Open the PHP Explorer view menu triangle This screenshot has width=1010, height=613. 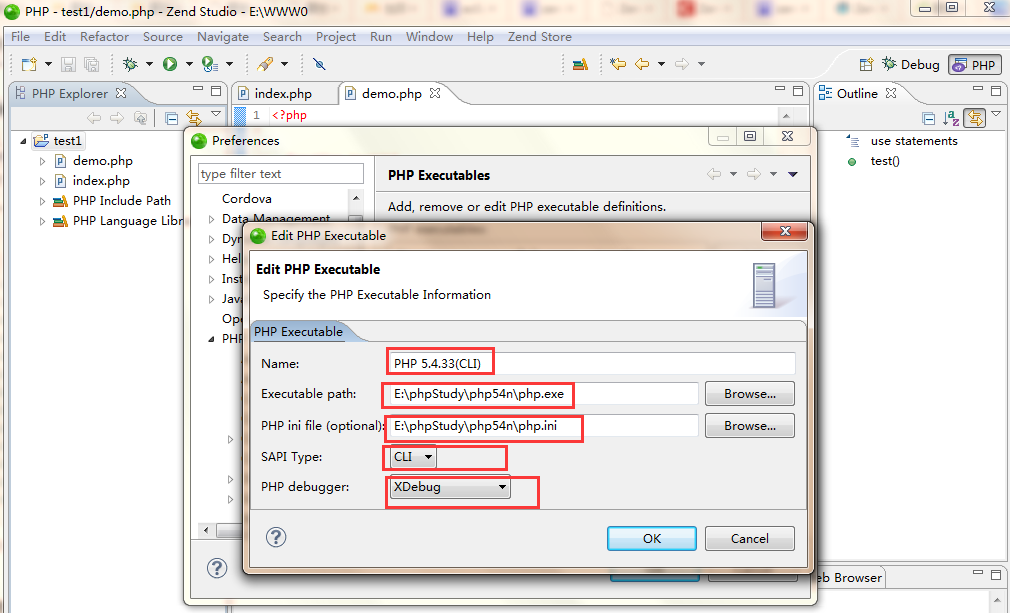click(216, 114)
